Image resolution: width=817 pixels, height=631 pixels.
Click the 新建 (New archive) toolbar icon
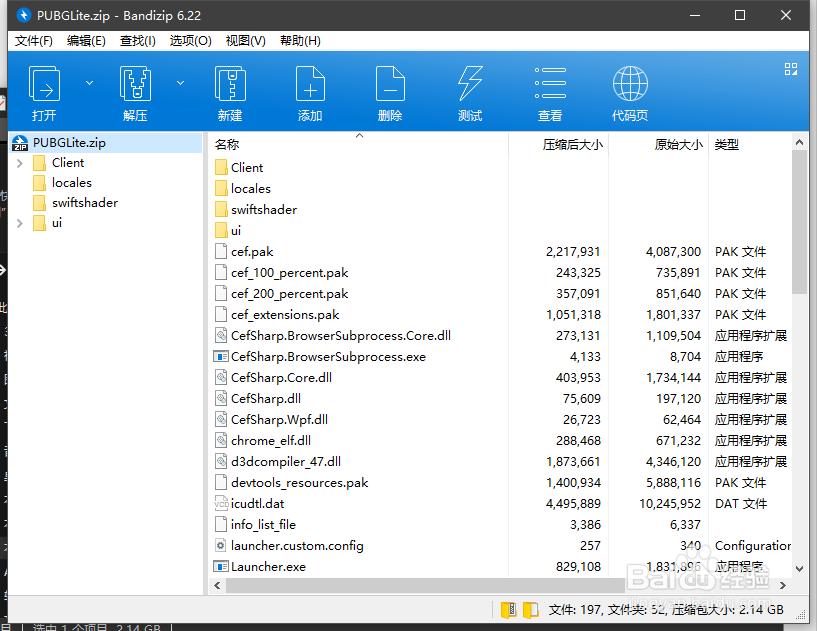pos(230,83)
